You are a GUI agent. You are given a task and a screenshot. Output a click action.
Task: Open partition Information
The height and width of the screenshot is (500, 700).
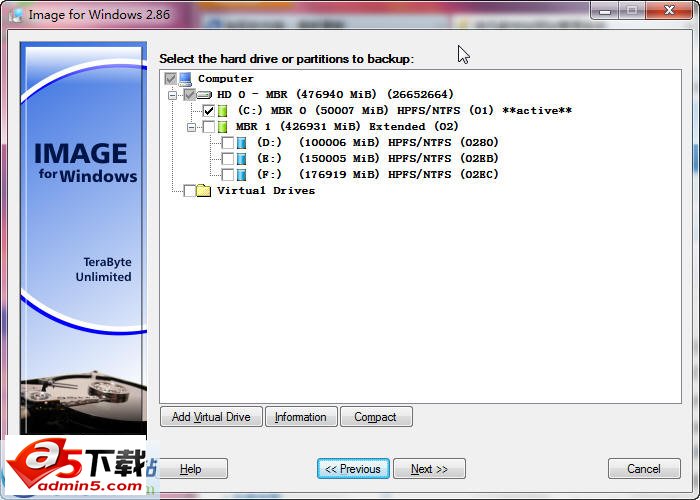[301, 417]
